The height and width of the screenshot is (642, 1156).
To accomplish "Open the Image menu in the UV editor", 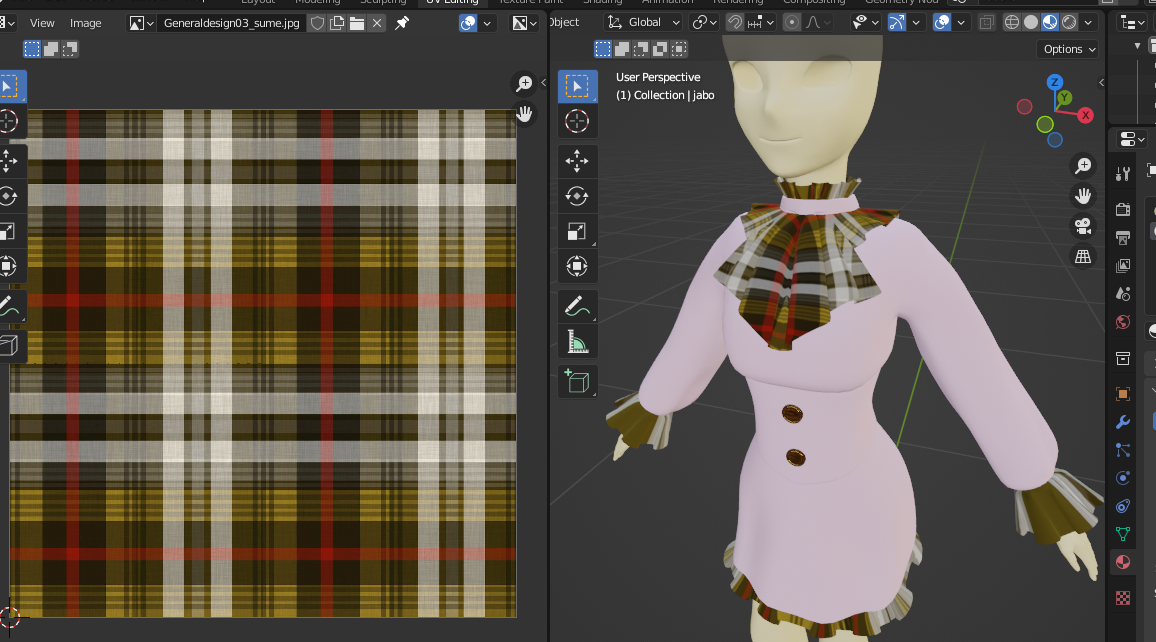I will (86, 23).
